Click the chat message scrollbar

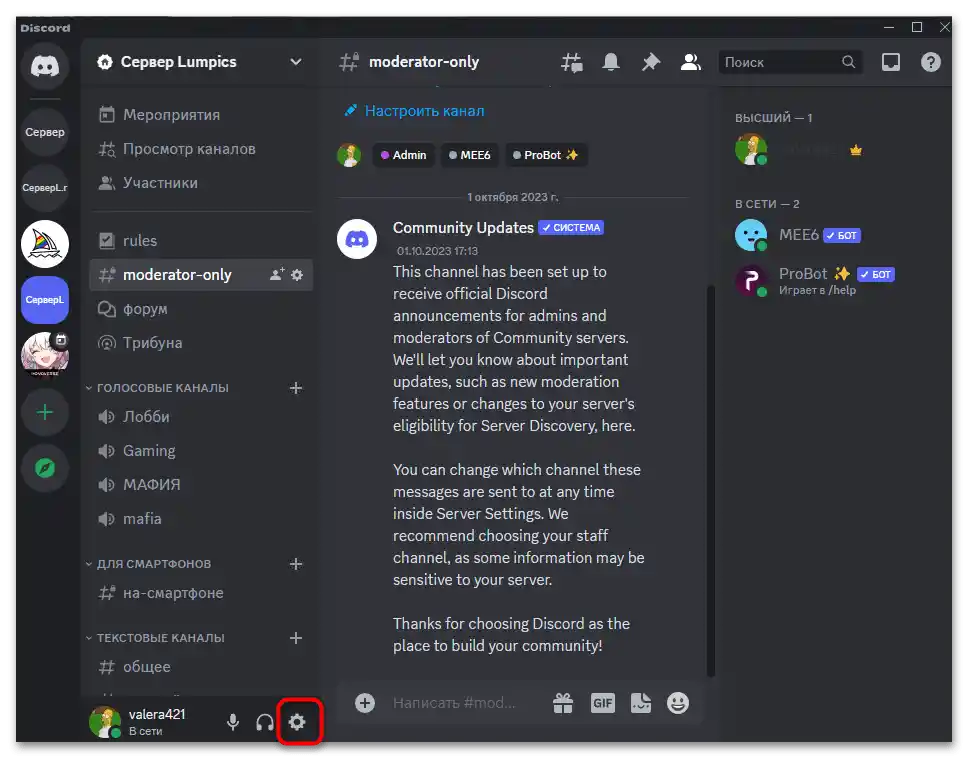tap(711, 481)
